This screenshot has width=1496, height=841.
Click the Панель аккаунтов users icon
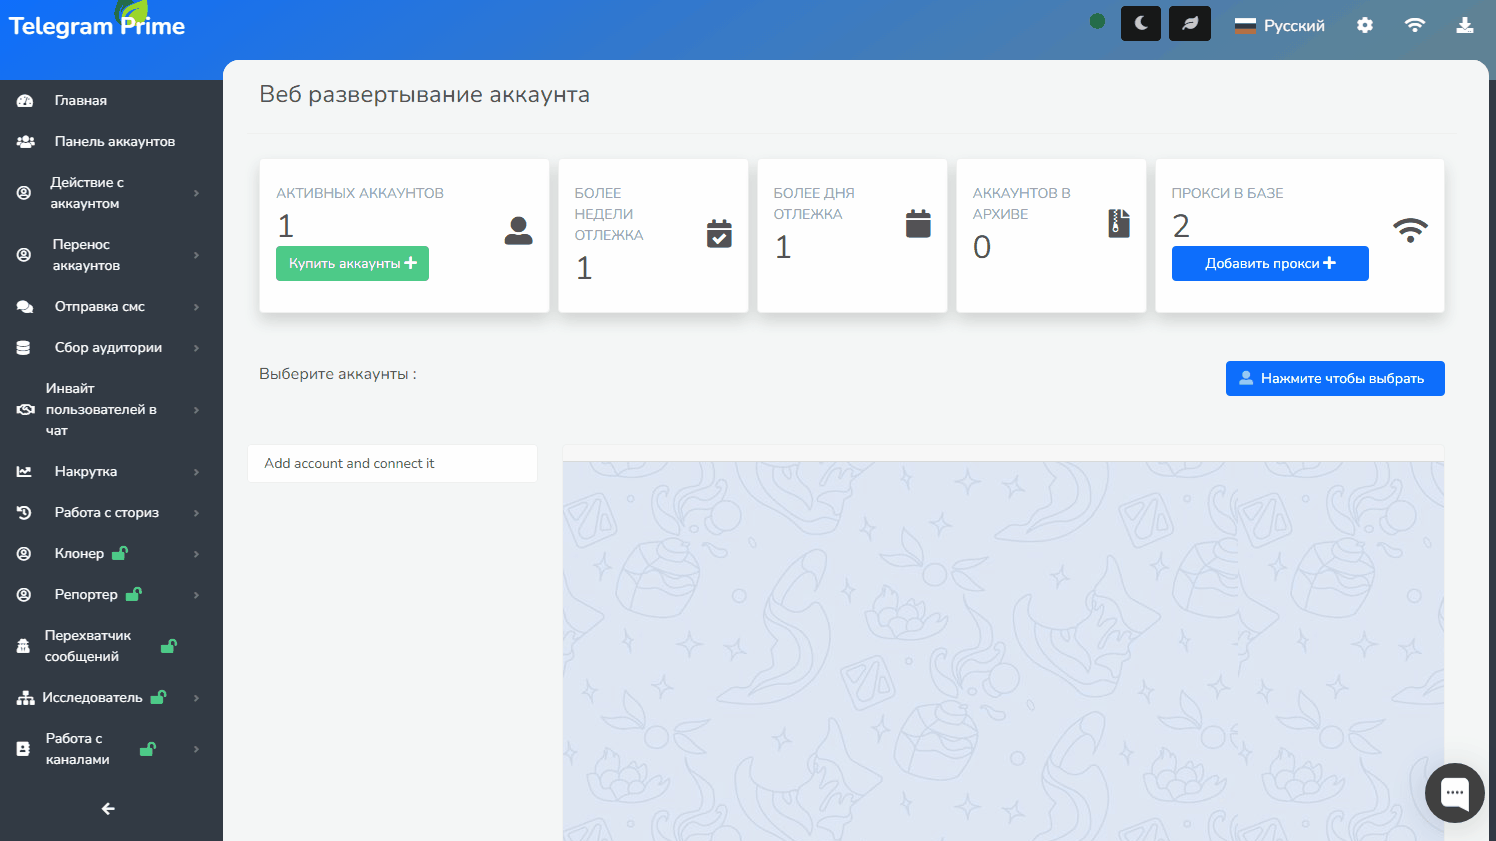click(25, 142)
